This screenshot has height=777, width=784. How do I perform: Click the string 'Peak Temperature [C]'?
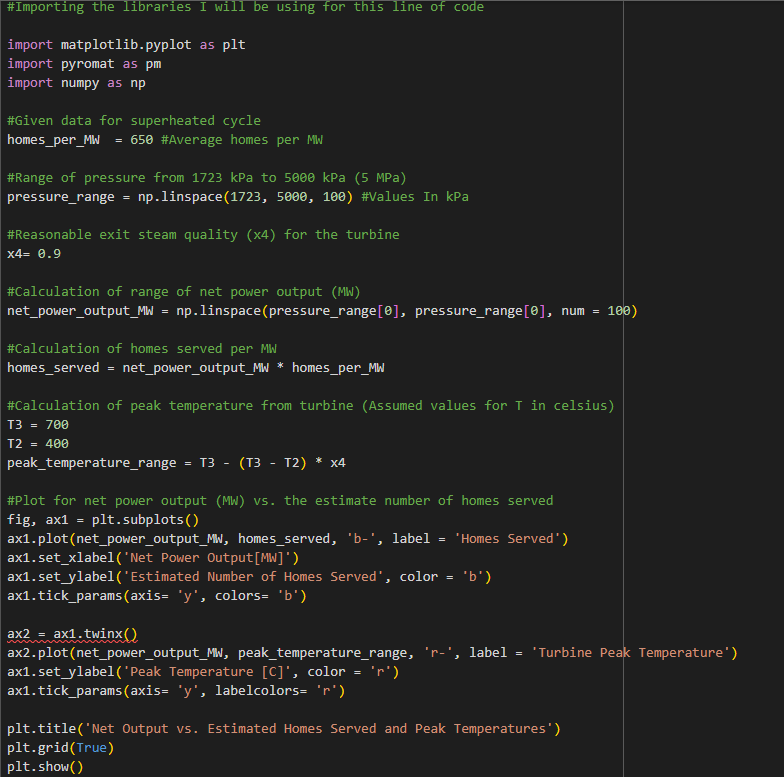click(x=207, y=672)
